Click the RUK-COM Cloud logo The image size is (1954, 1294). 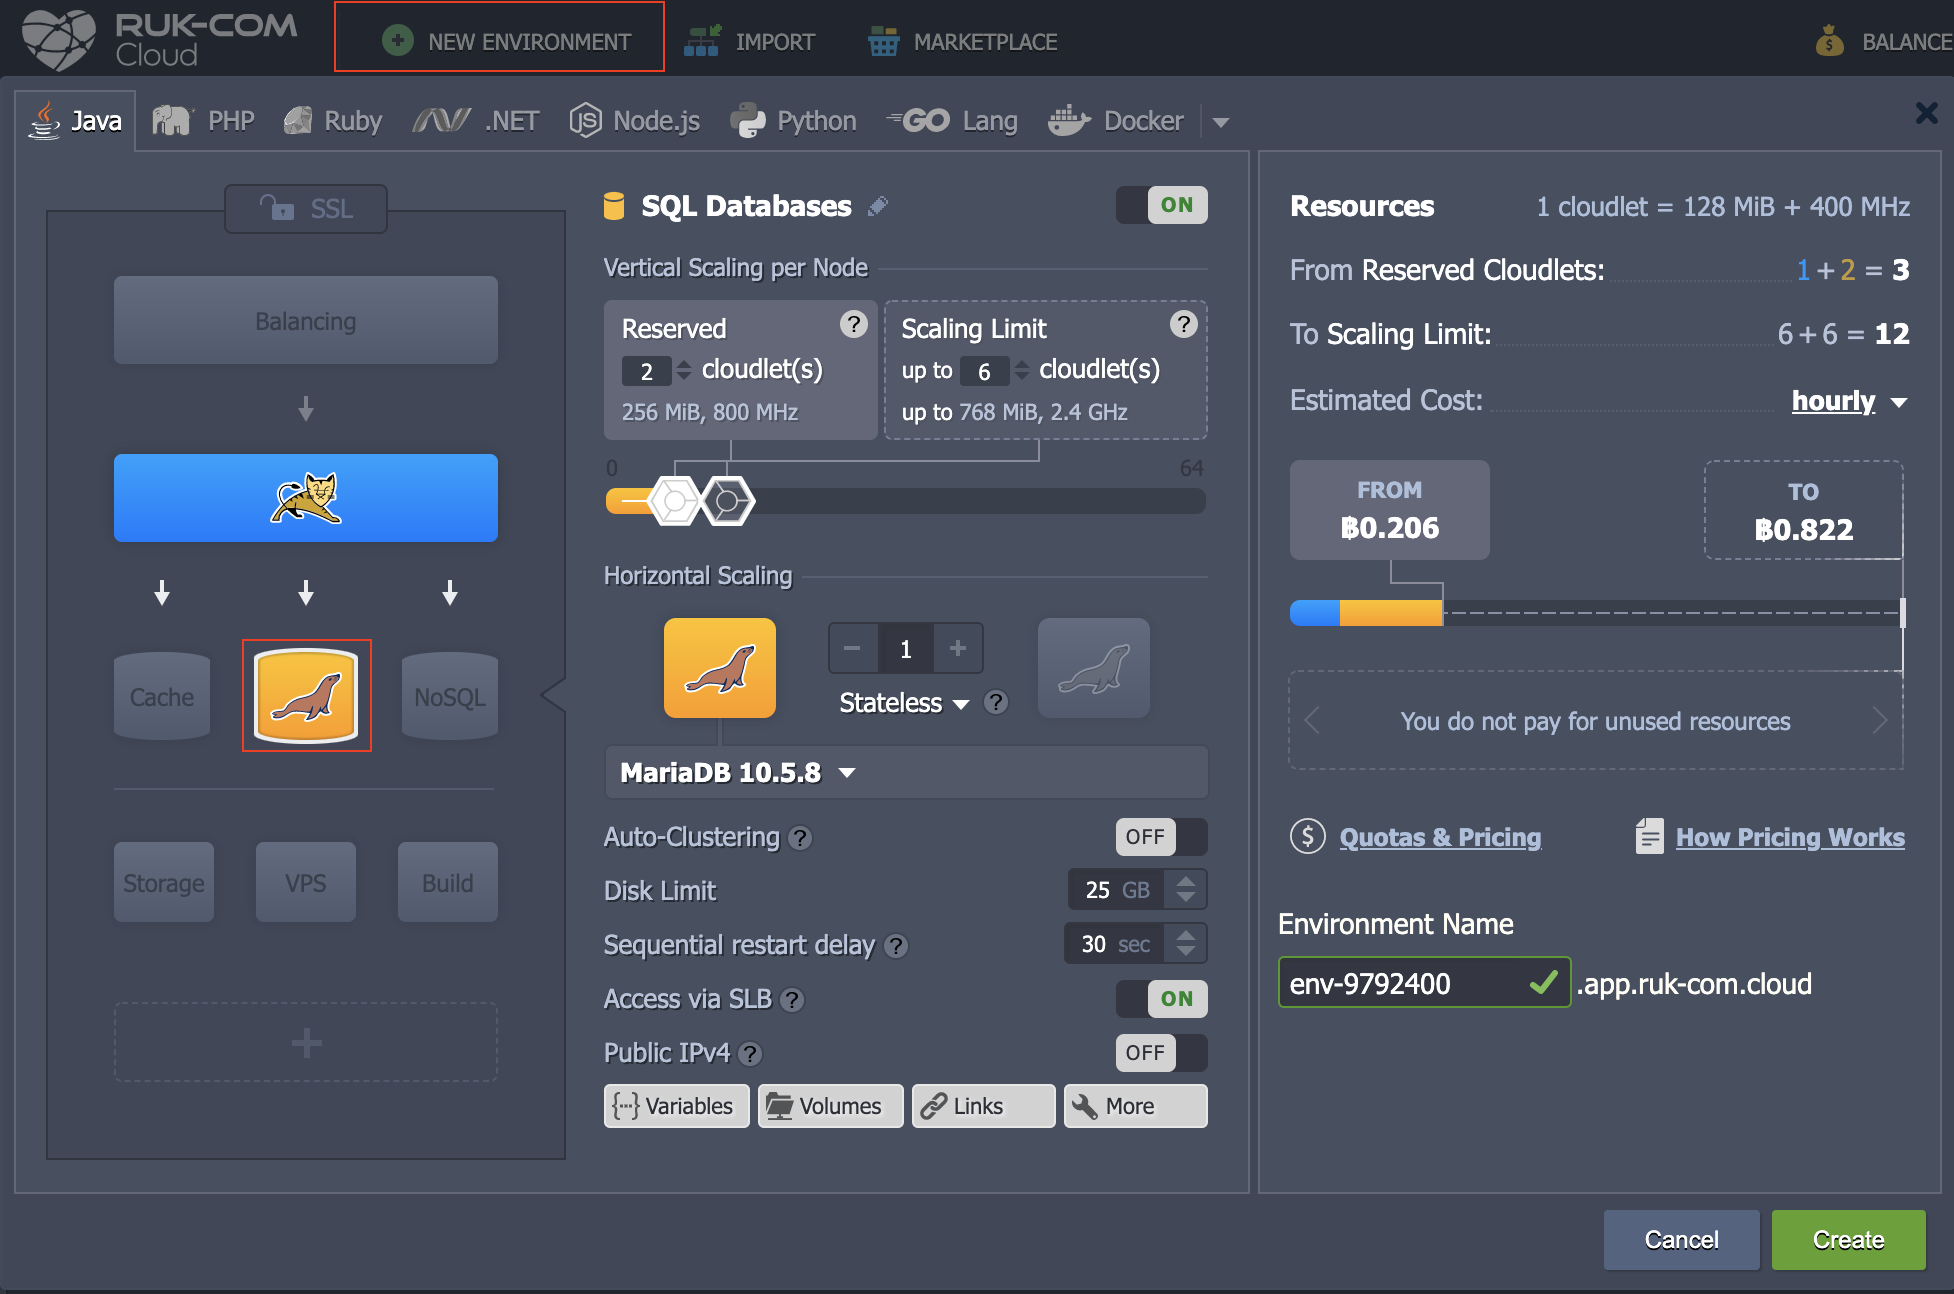(x=160, y=40)
